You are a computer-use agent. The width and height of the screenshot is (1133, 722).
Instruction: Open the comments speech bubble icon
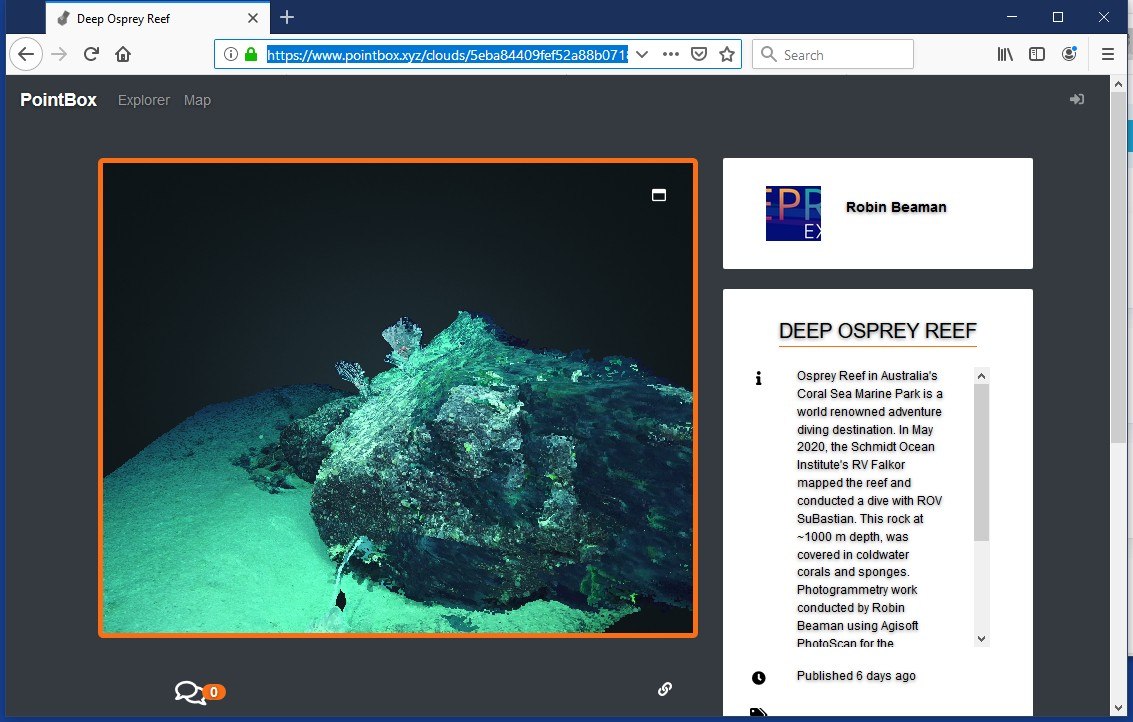tap(190, 692)
